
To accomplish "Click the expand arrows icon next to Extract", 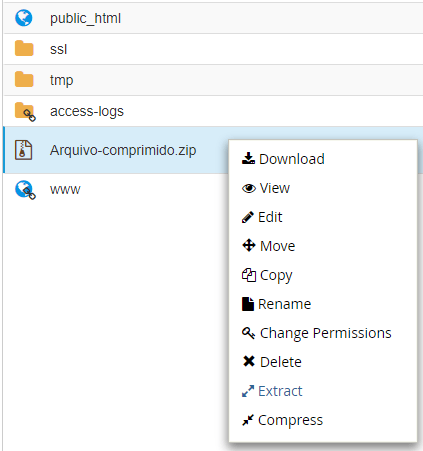I will pyautogui.click(x=248, y=391).
